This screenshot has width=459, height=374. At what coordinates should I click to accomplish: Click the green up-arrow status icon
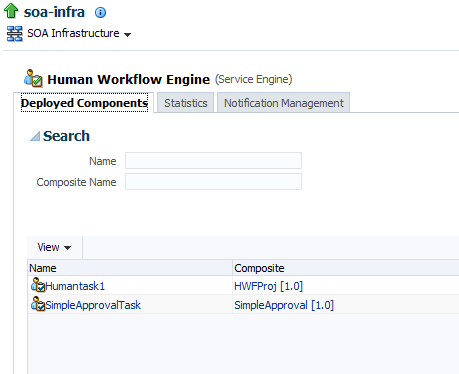click(11, 11)
